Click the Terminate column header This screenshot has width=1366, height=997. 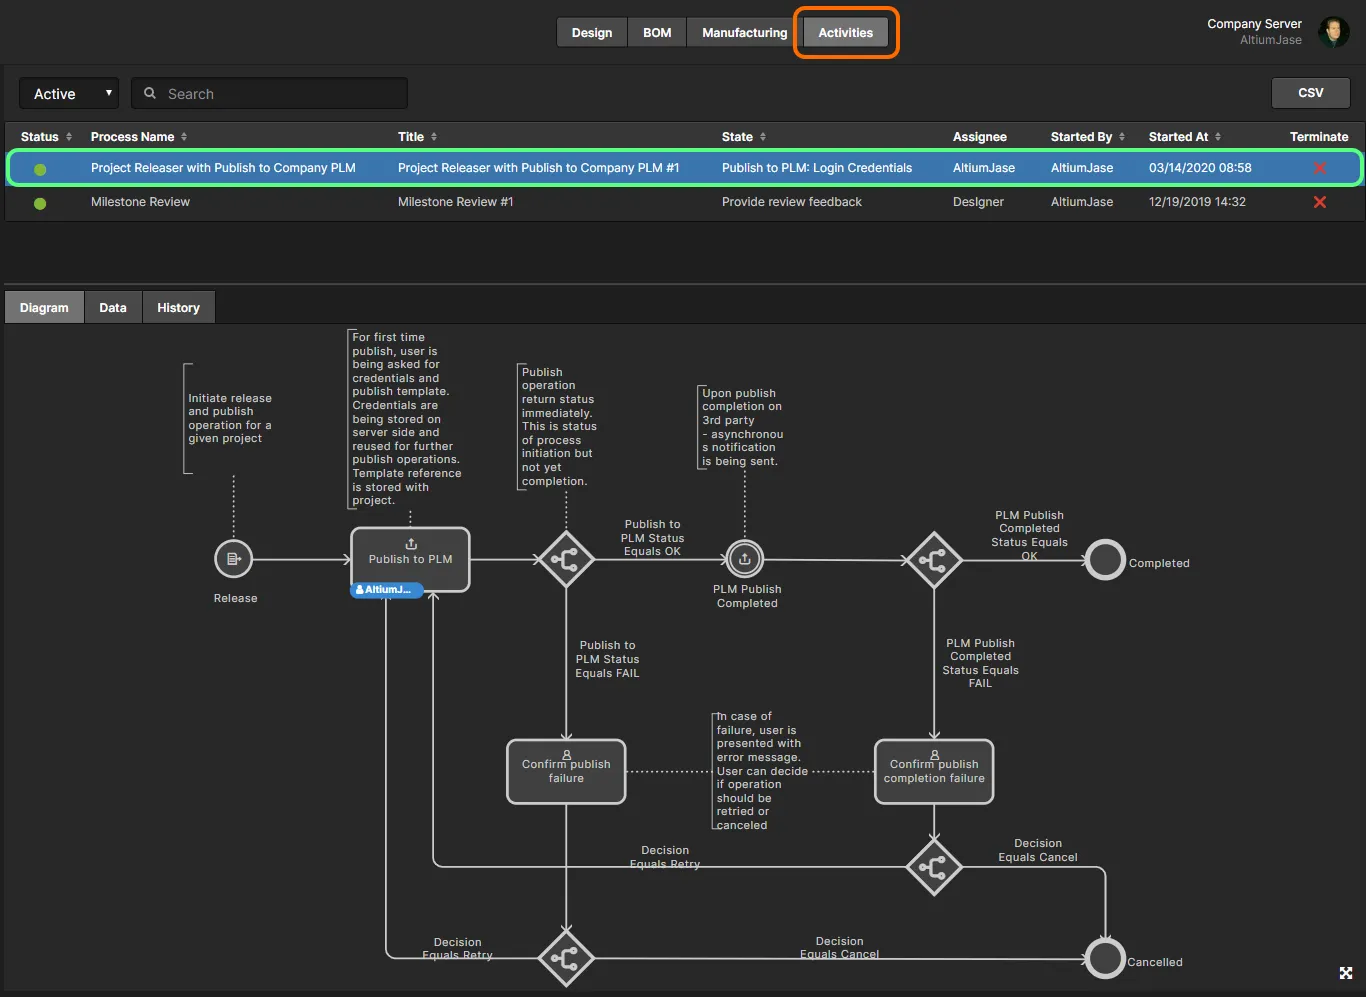coord(1319,137)
